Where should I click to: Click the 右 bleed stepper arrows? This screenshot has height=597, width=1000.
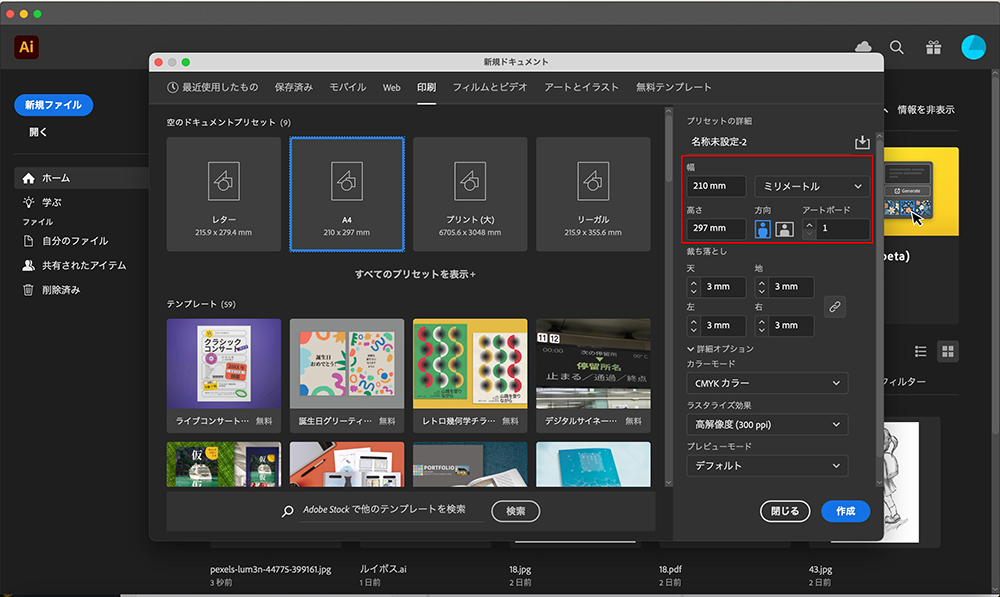pyautogui.click(x=761, y=326)
